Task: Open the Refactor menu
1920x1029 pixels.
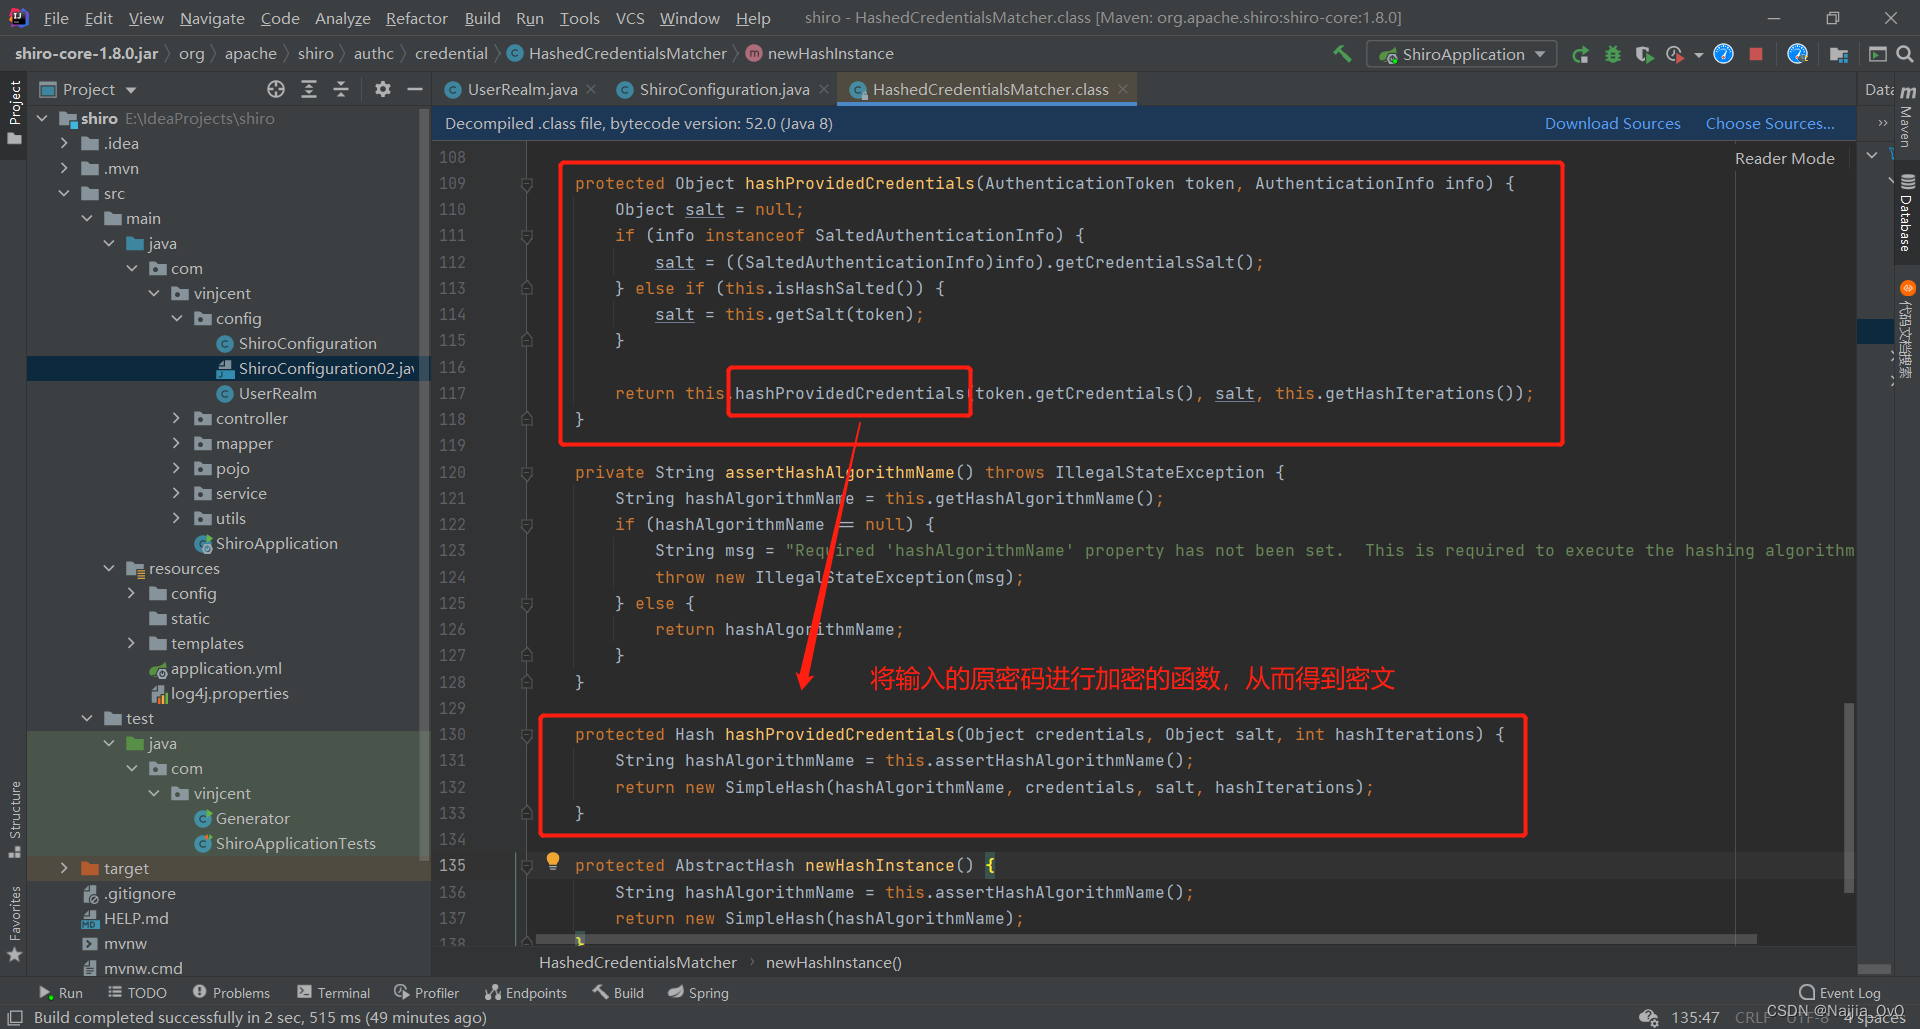Action: [416, 18]
